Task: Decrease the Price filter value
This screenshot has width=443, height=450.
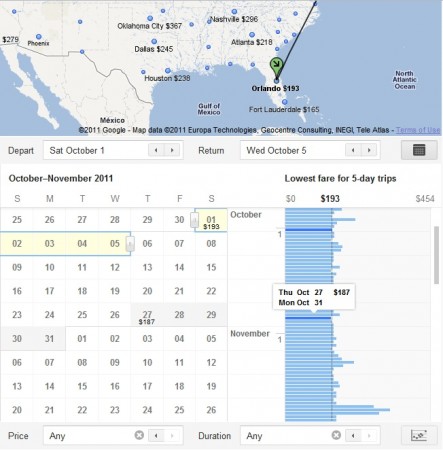Action: [156, 436]
